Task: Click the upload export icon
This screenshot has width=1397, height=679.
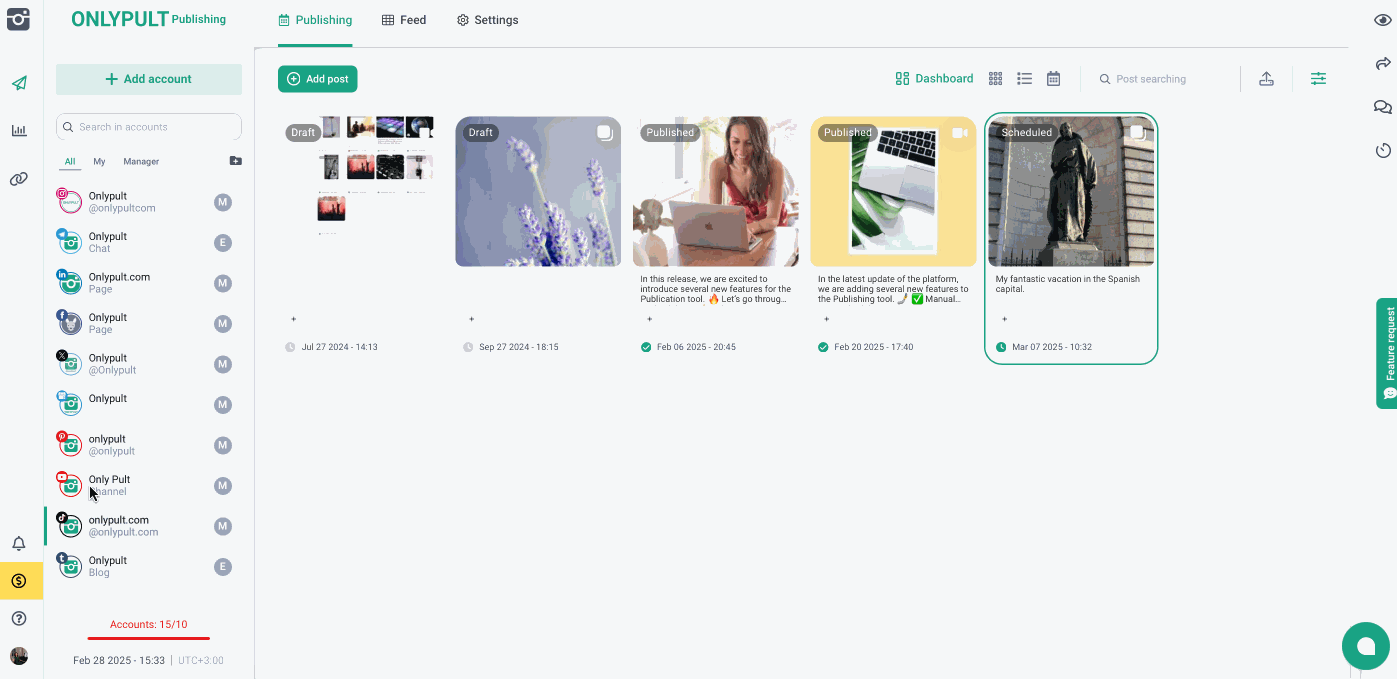Action: tap(1266, 79)
